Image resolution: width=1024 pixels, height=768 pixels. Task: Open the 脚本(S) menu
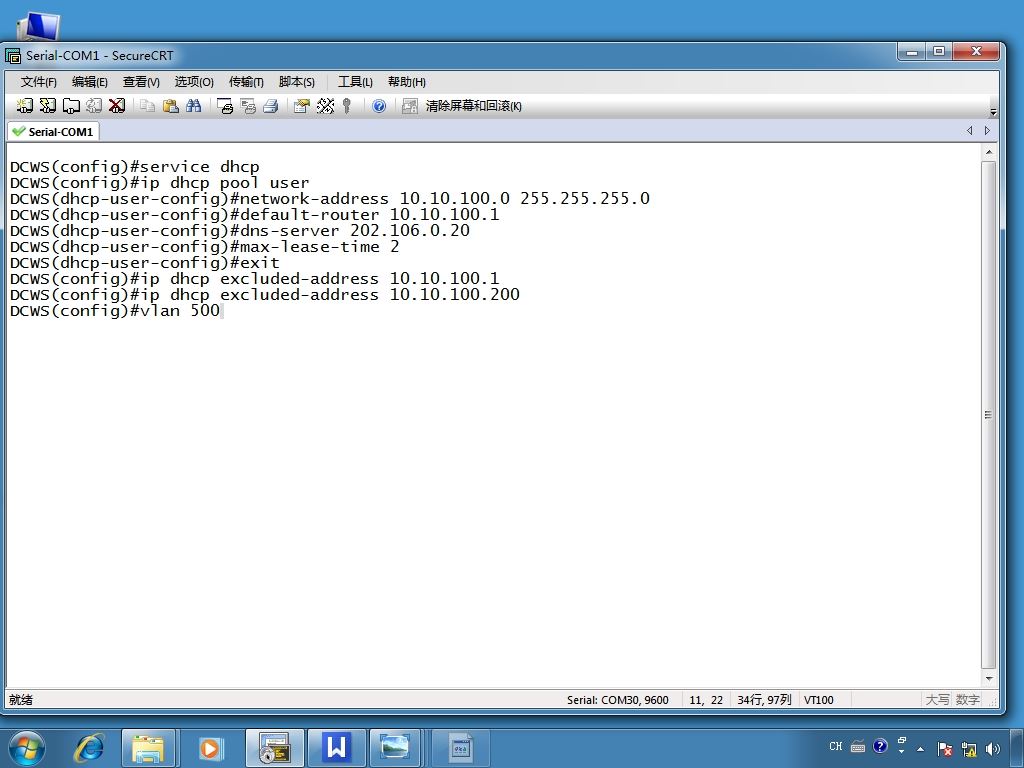(x=296, y=82)
